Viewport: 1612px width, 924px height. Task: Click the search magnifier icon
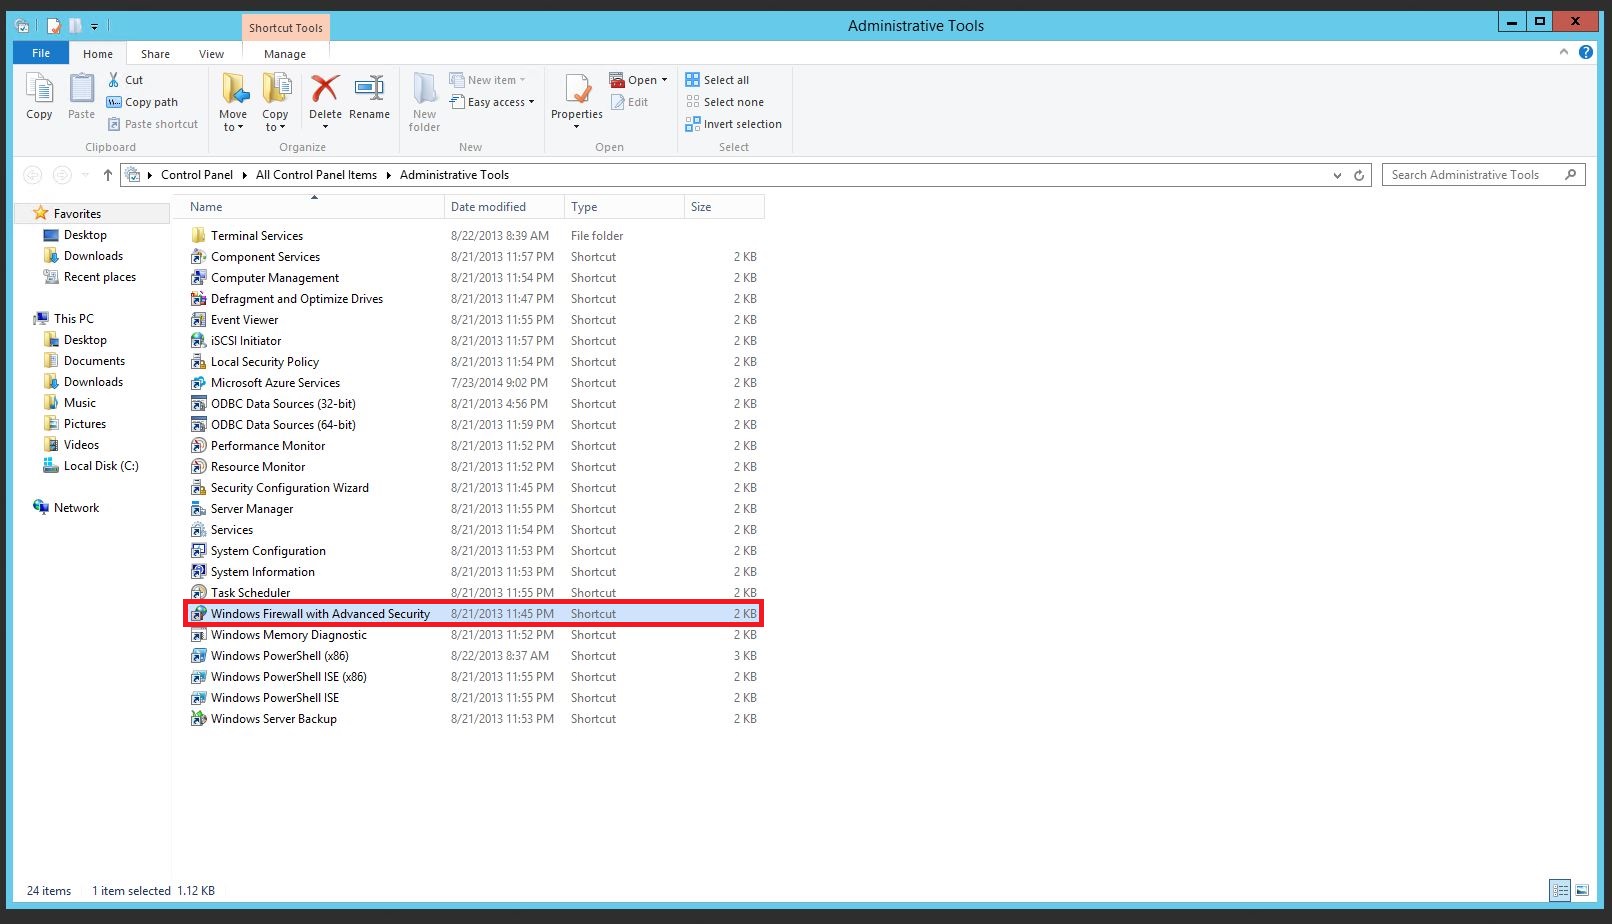pyautogui.click(x=1571, y=175)
